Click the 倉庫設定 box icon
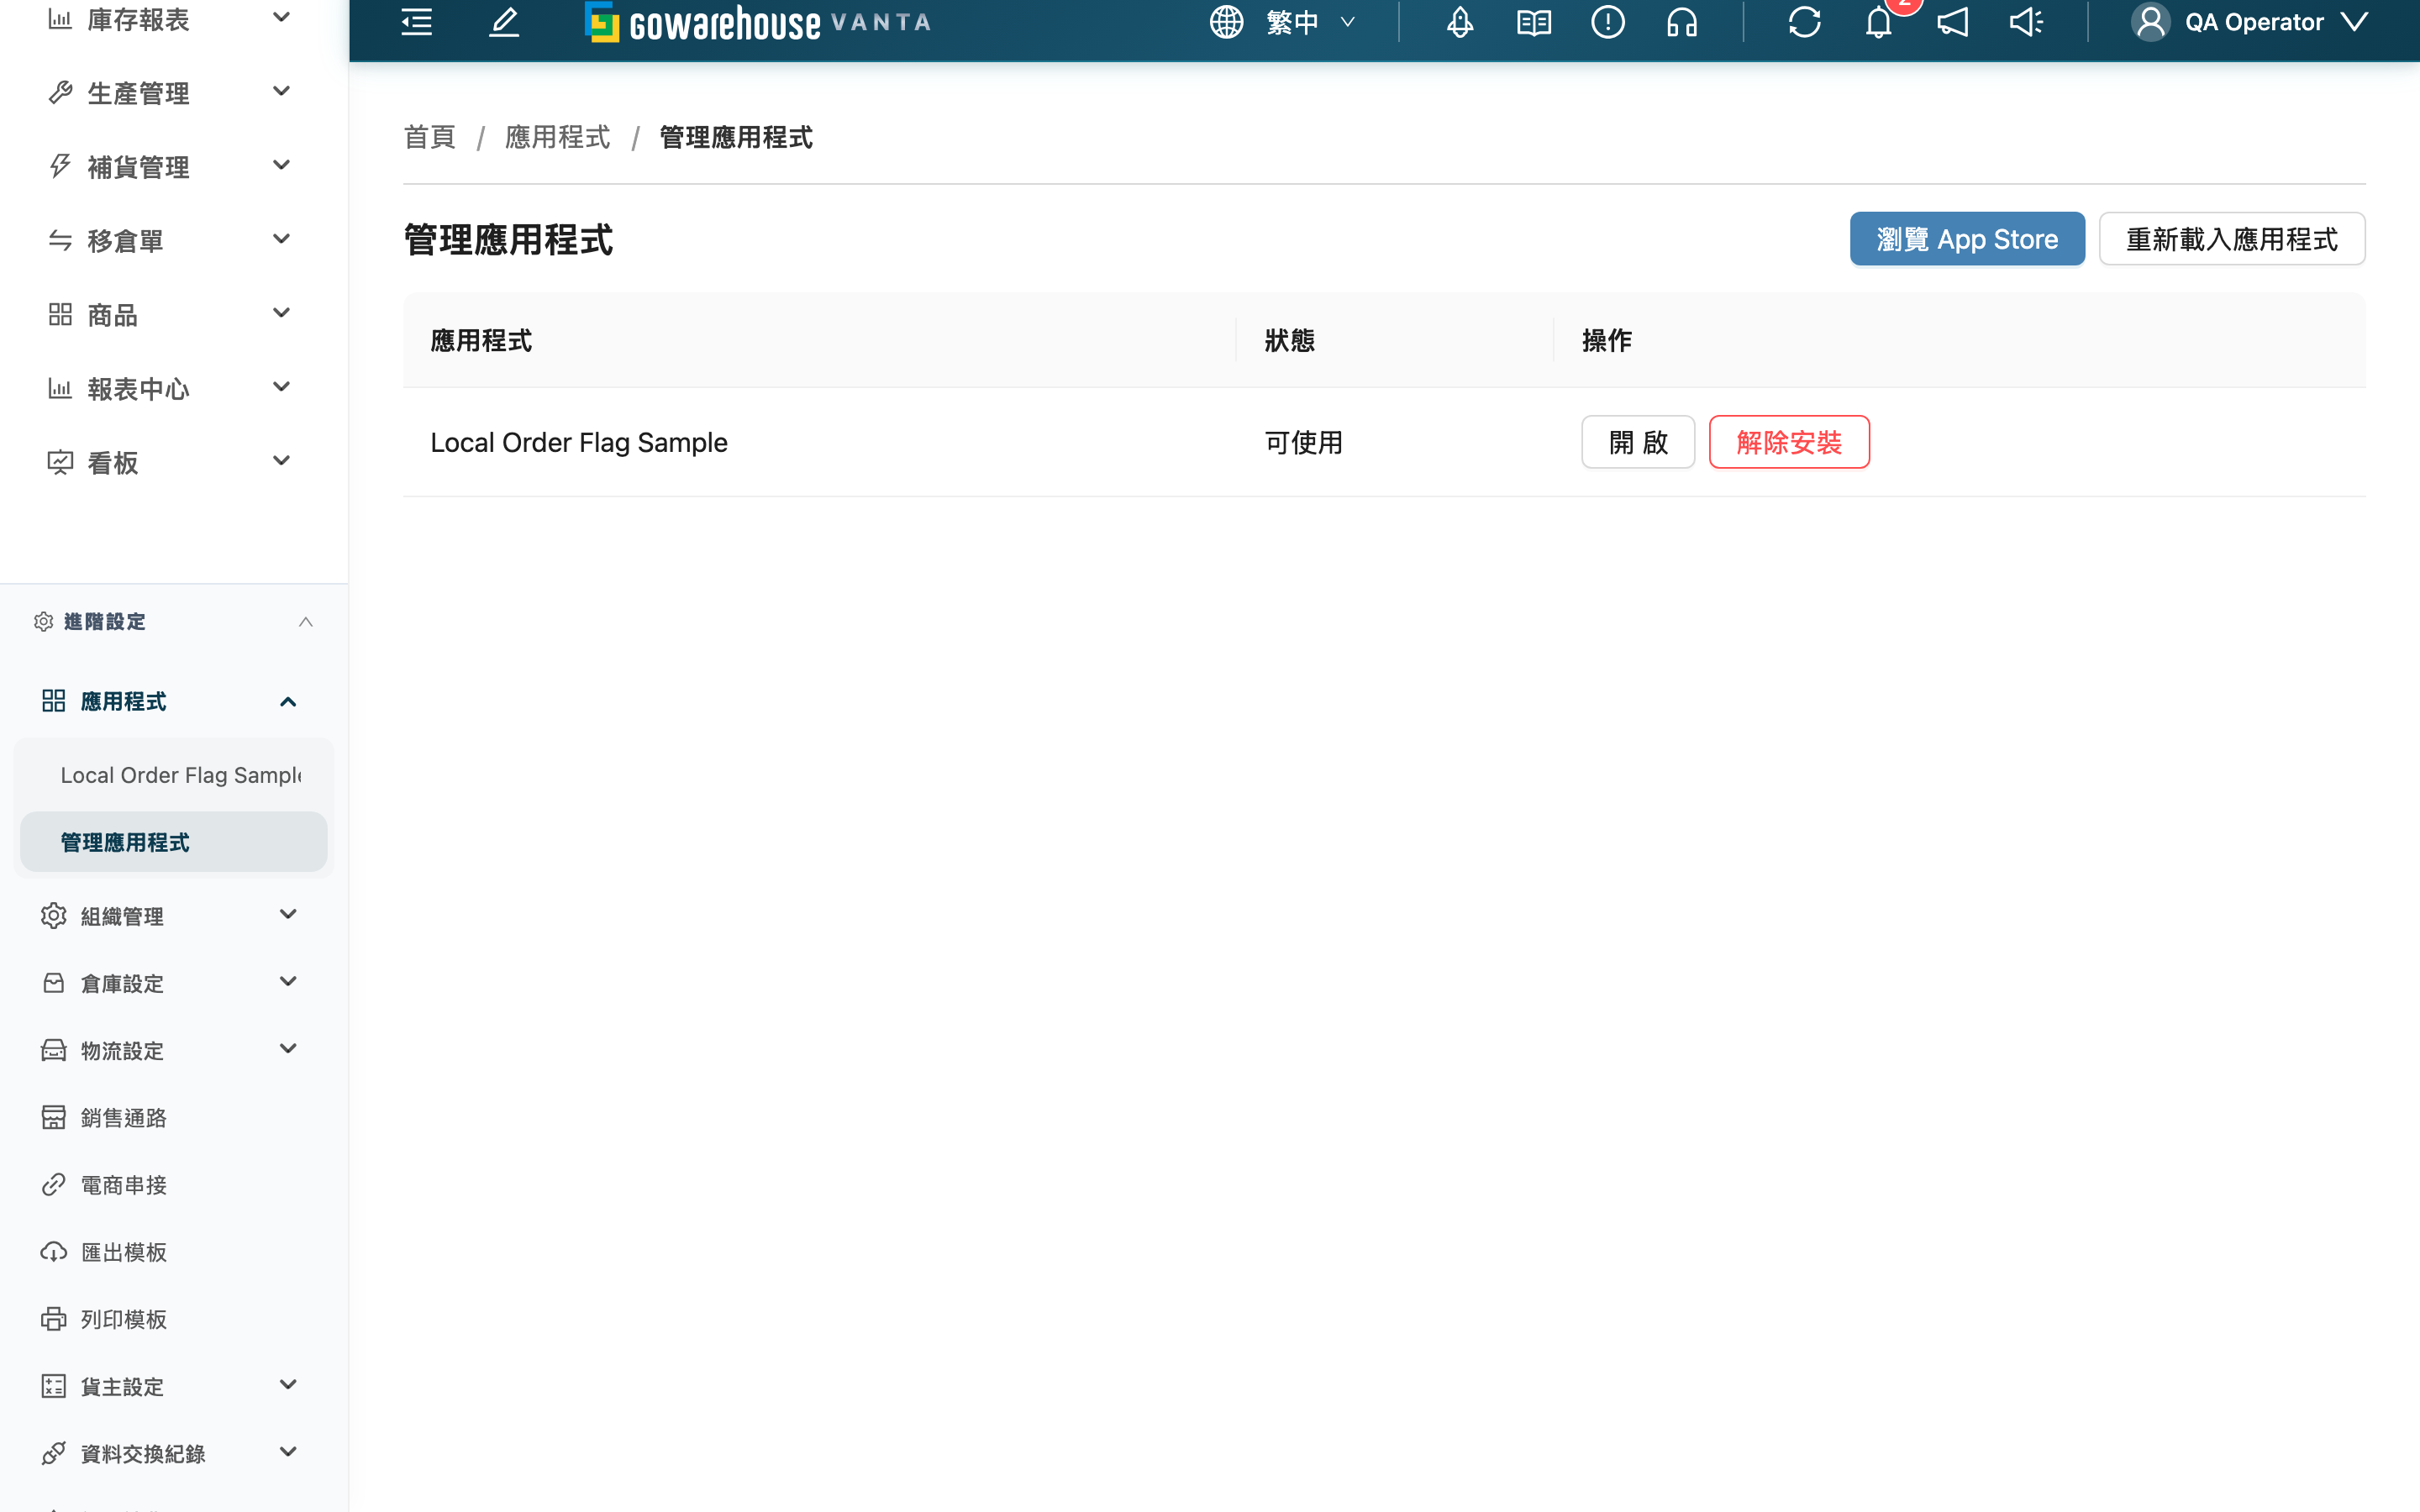The height and width of the screenshot is (1512, 2420). click(53, 982)
